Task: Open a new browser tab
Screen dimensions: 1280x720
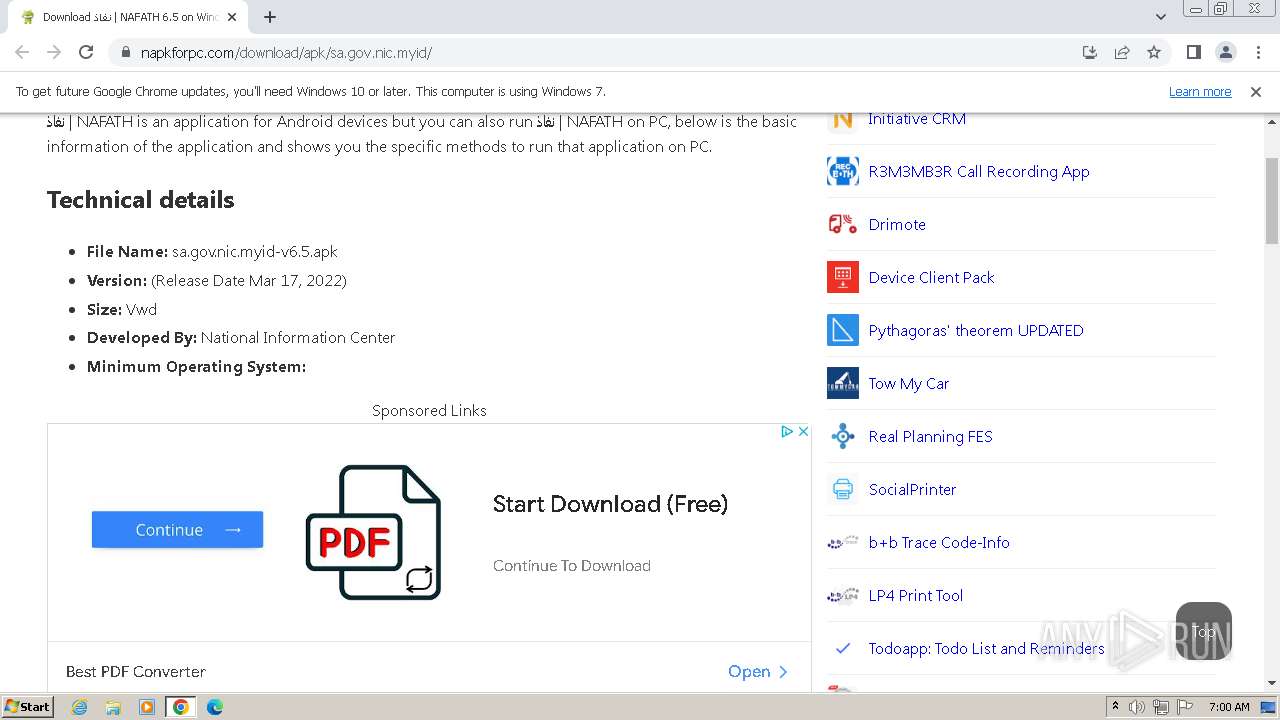Action: [x=270, y=17]
